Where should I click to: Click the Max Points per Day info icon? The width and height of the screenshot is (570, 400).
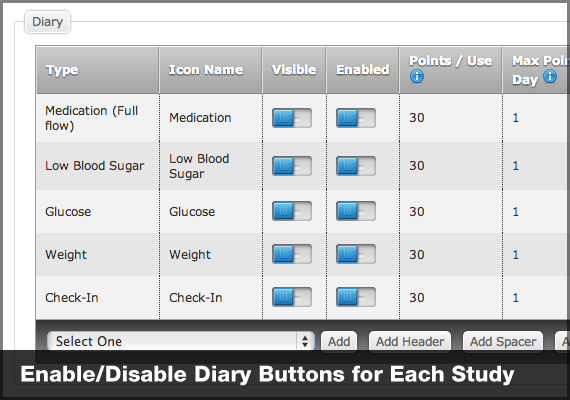click(x=550, y=76)
